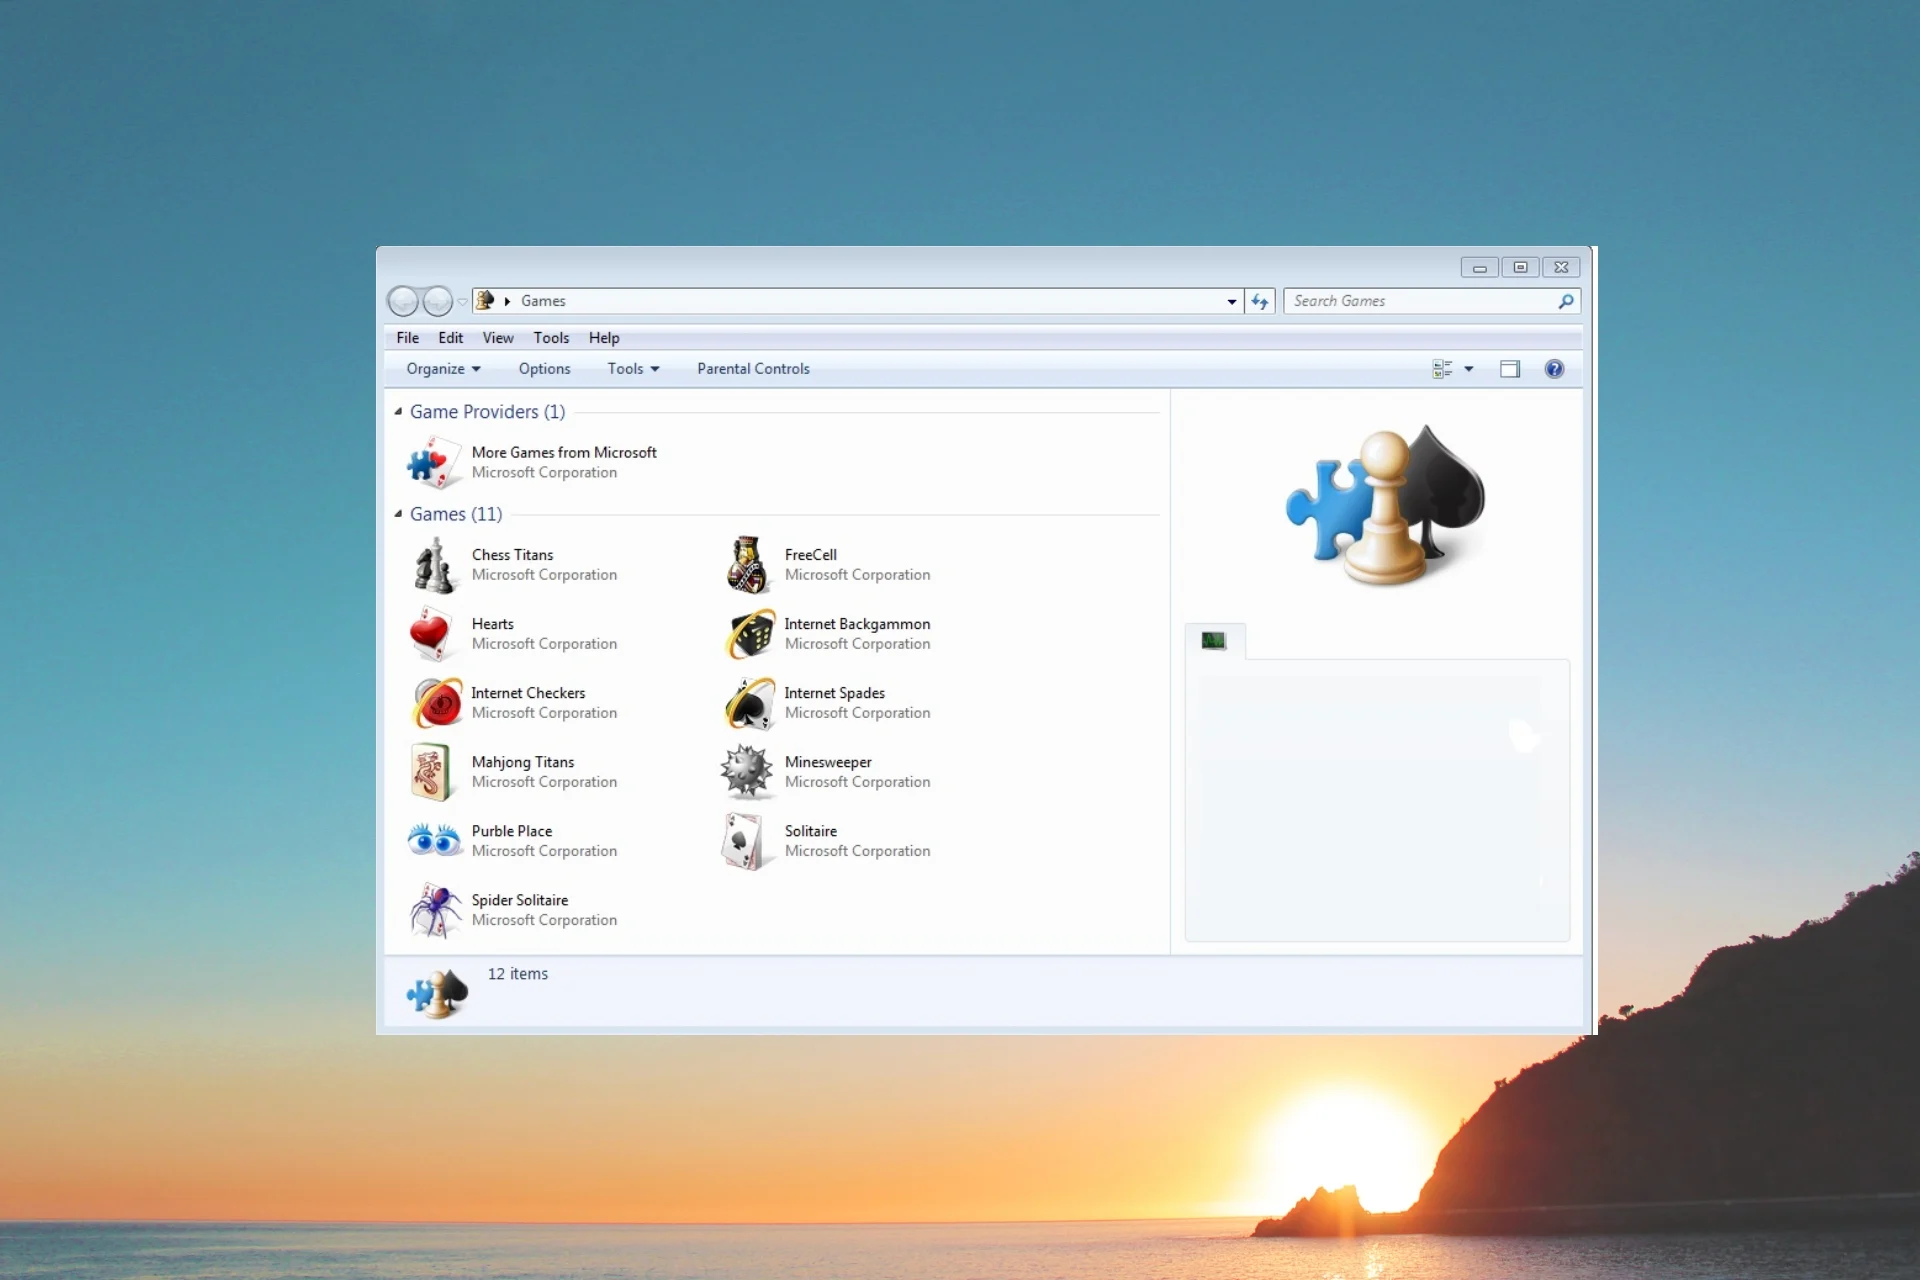
Task: Toggle the preview pane icon
Action: tap(1510, 369)
